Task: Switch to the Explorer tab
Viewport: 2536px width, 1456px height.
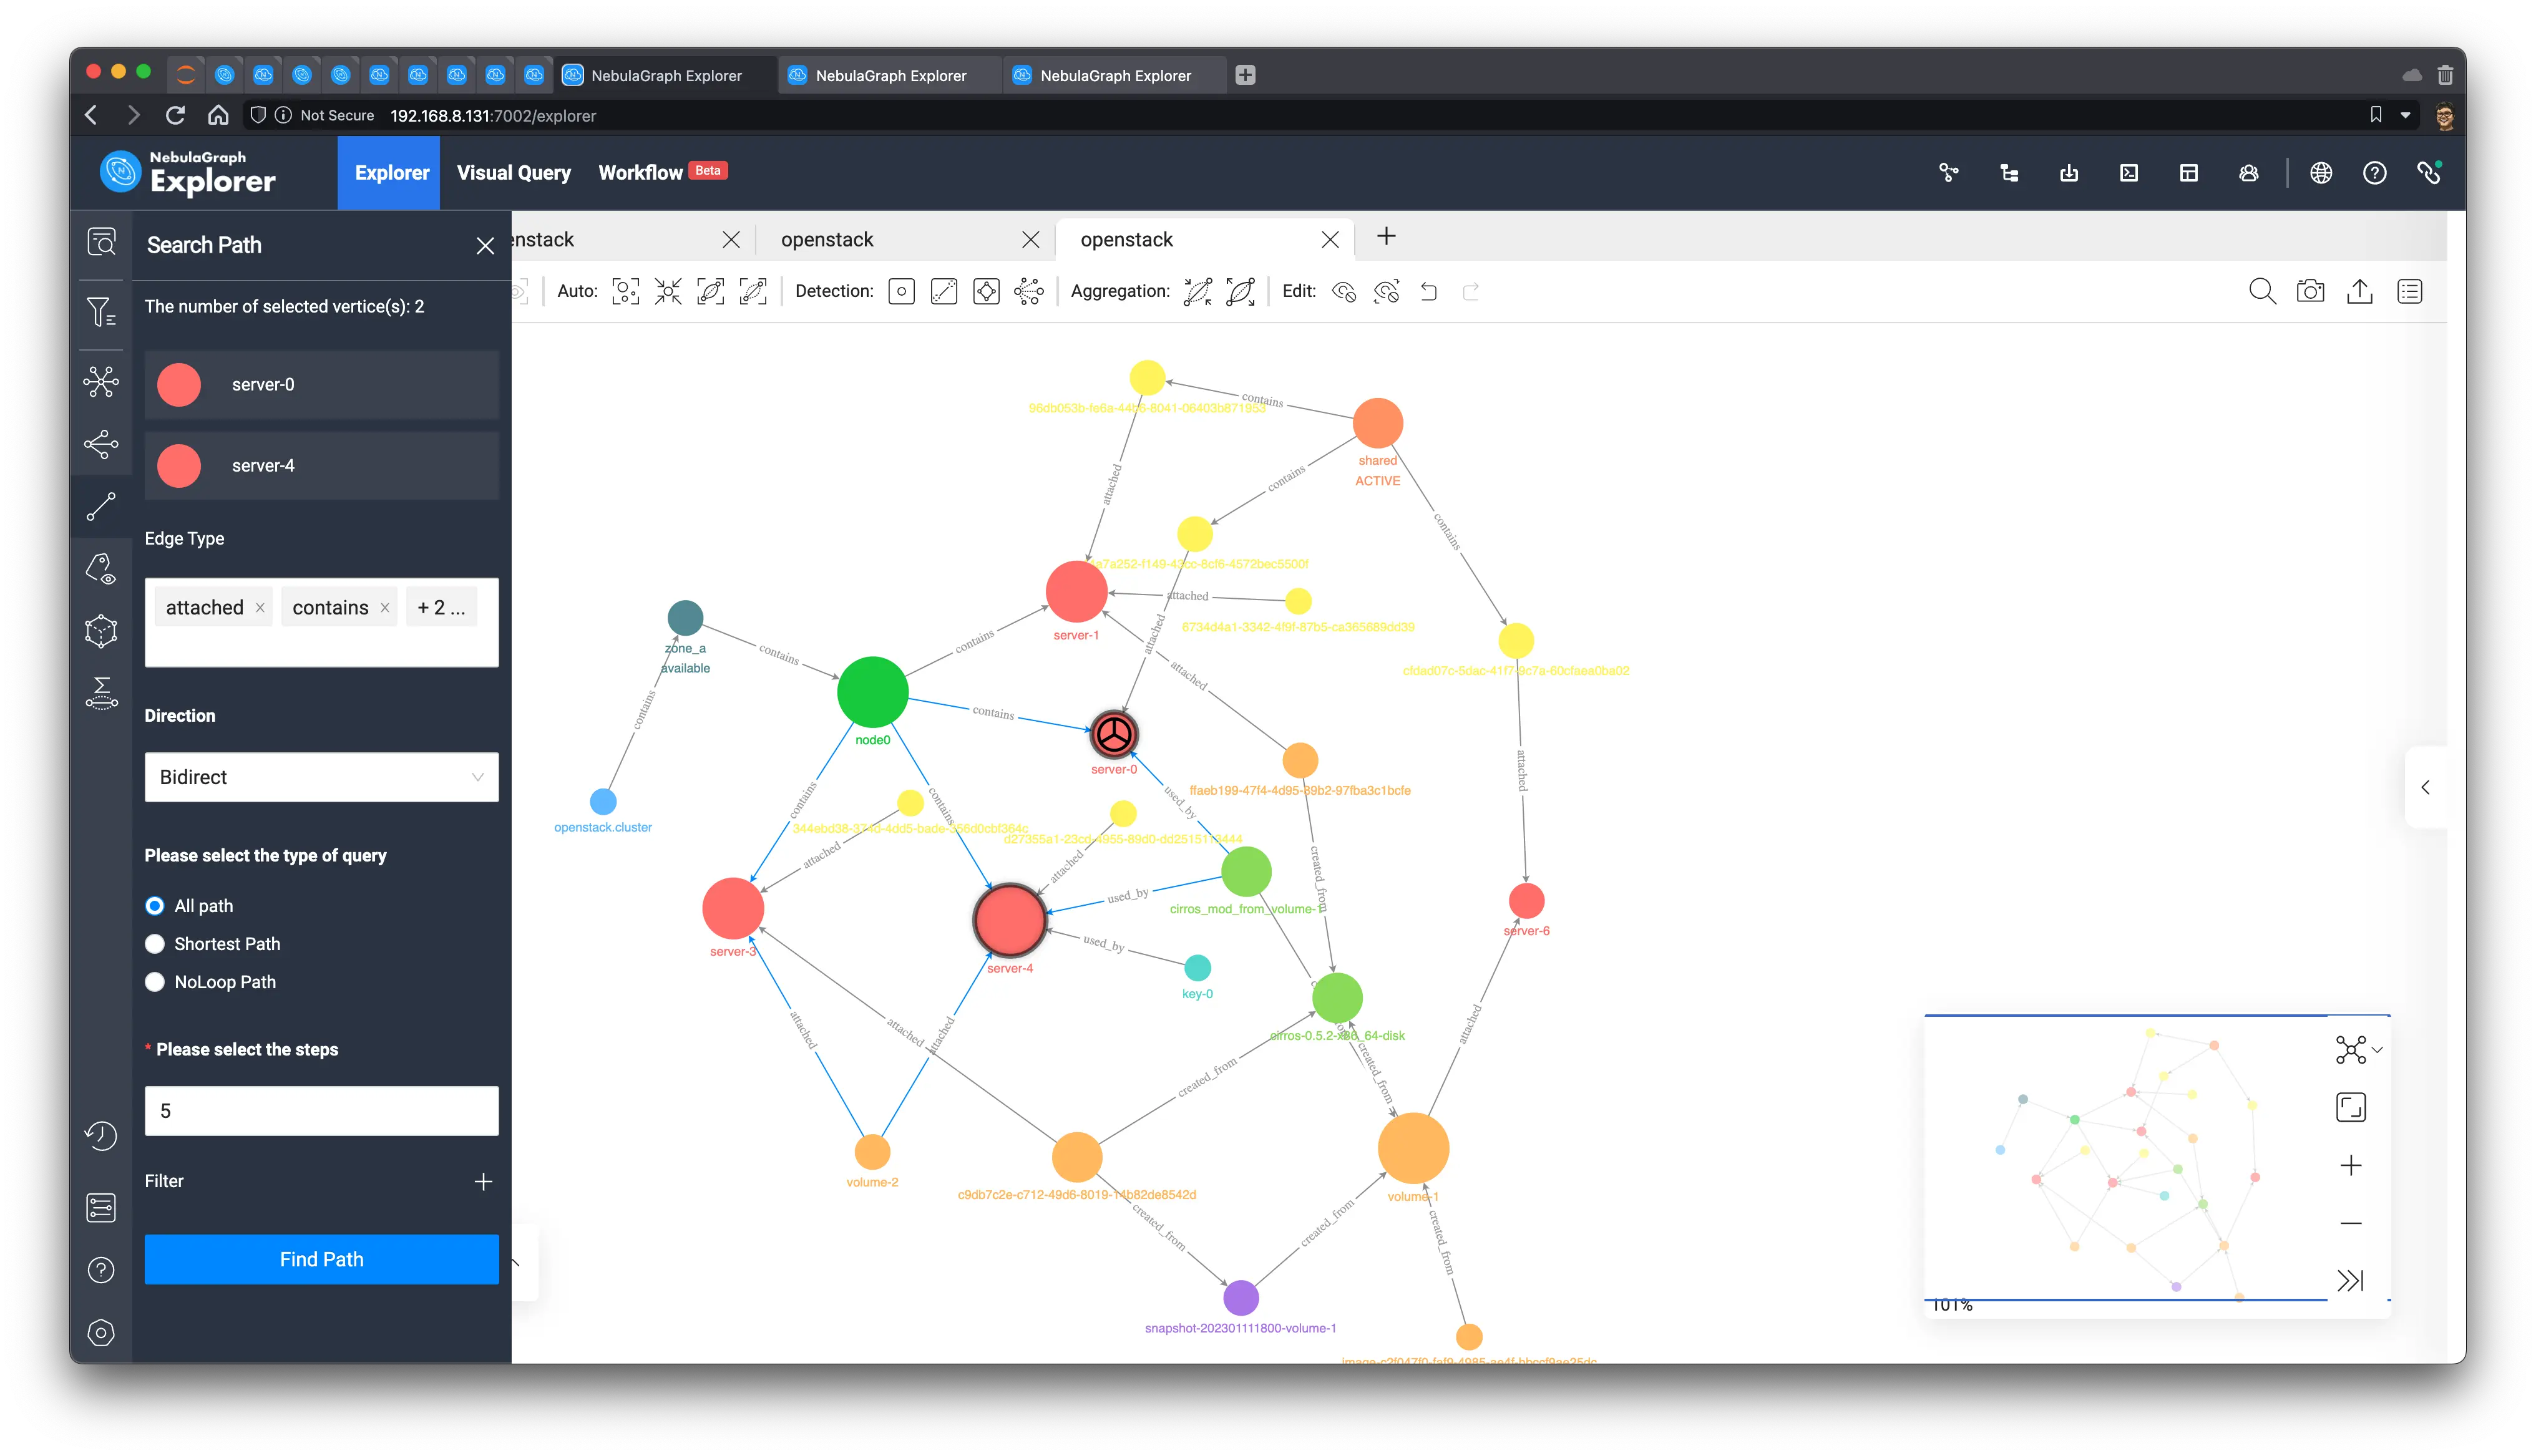Action: [x=390, y=172]
